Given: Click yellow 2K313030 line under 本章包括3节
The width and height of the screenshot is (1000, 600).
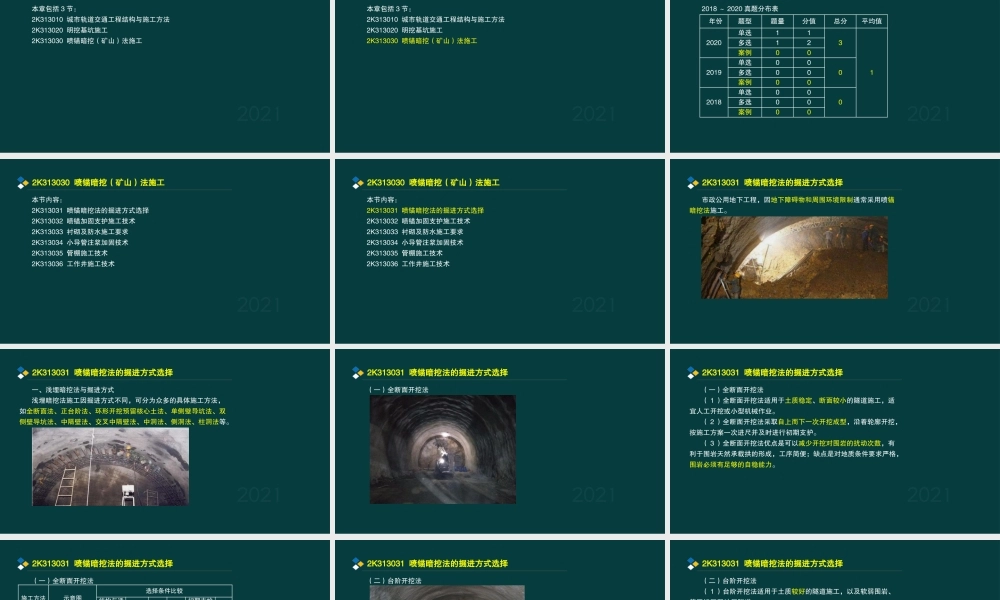Looking at the screenshot, I should coord(422,41).
